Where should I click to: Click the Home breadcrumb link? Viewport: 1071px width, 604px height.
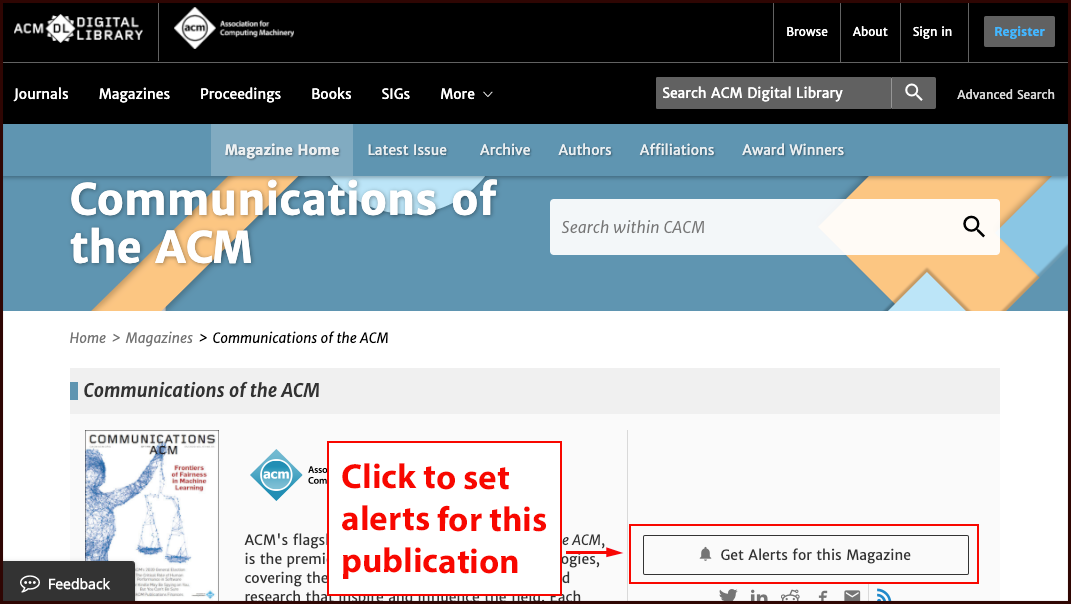pos(87,338)
